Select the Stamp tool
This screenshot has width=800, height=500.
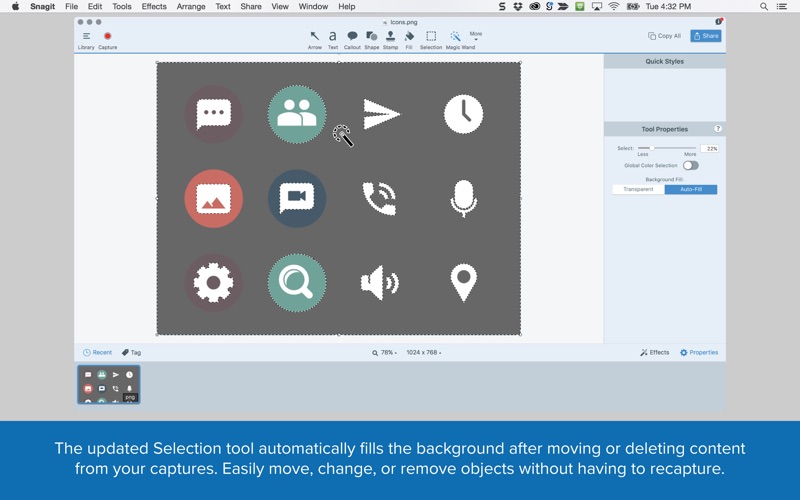pos(390,38)
